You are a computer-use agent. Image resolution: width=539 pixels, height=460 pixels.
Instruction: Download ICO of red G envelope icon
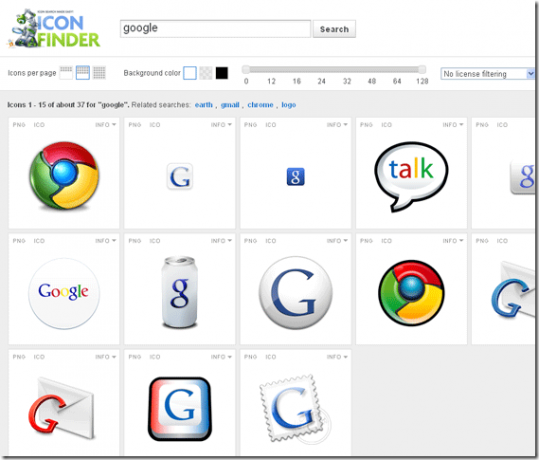point(39,357)
